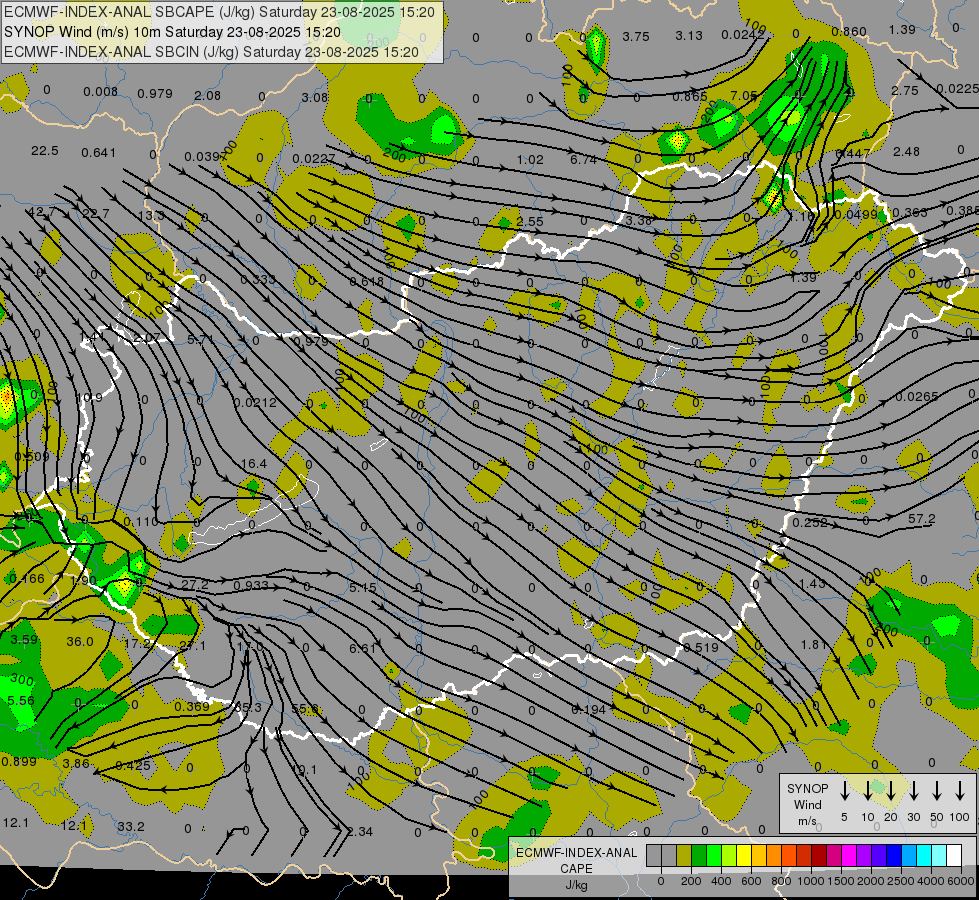The width and height of the screenshot is (979, 900).
Task: Click the 1.02 value on the map
Action: 530,160
